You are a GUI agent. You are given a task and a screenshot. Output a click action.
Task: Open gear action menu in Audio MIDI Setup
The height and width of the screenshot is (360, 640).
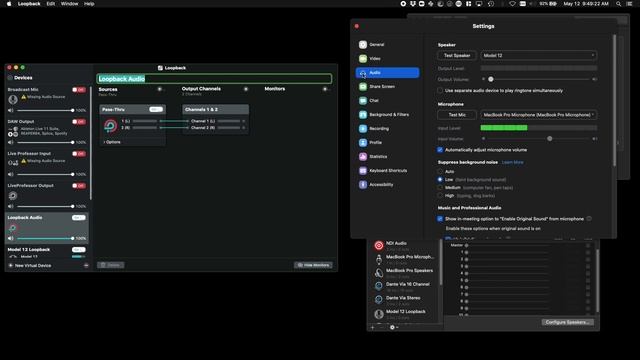[393, 327]
